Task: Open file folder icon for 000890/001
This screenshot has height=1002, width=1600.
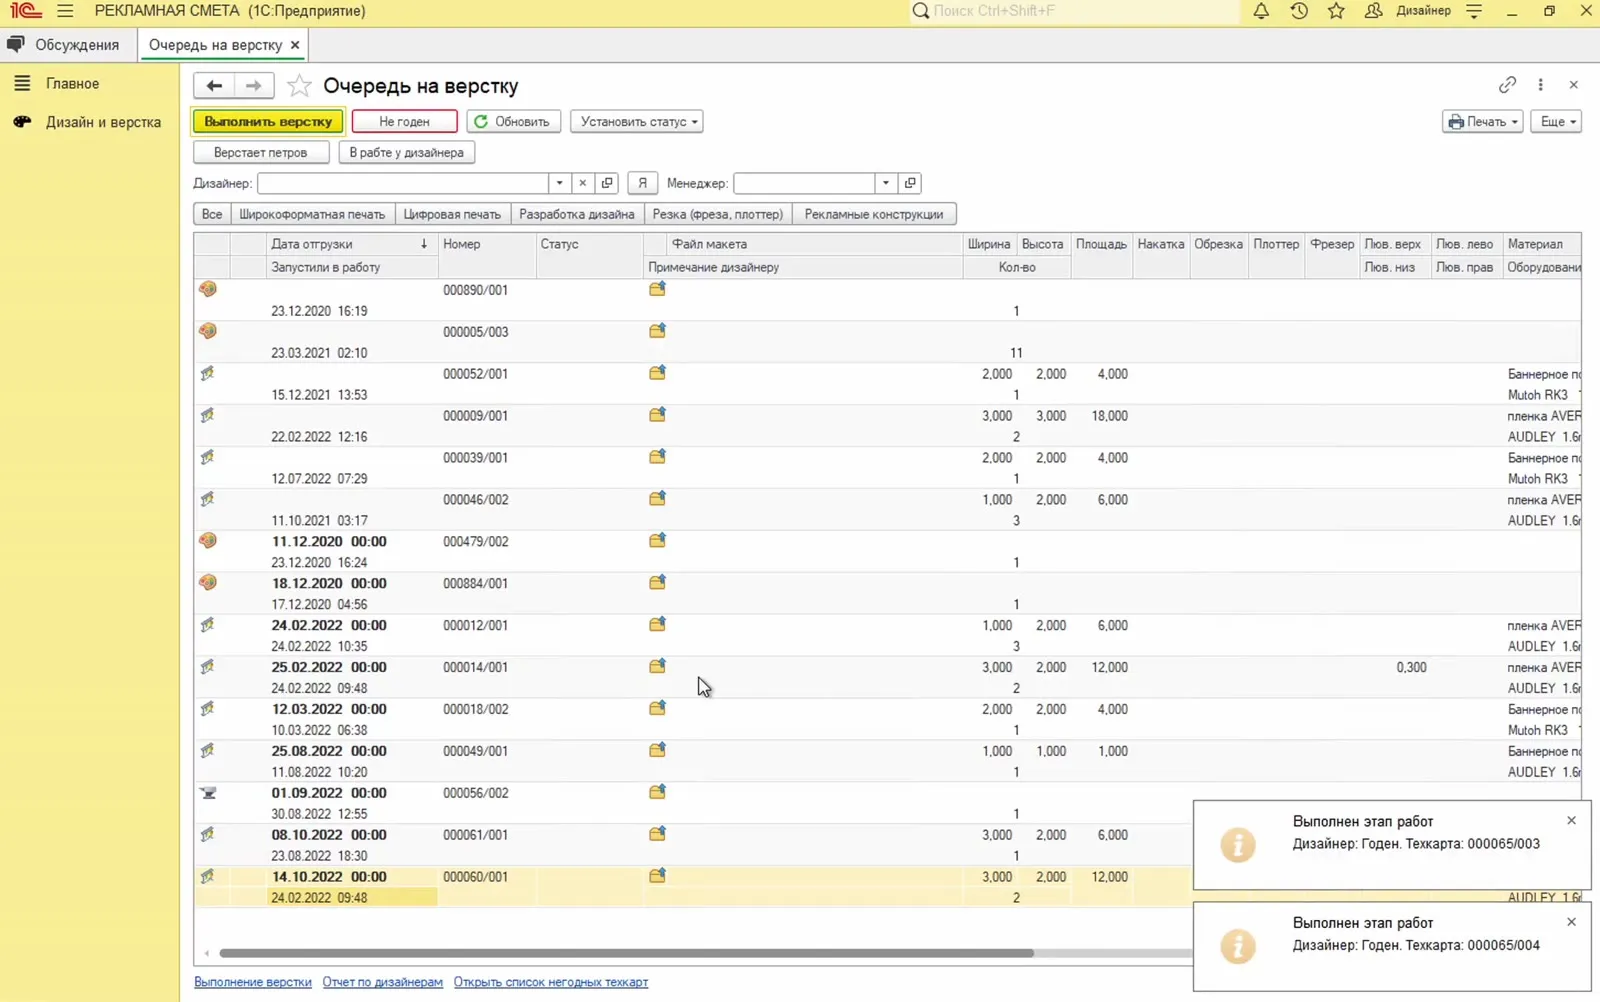Action: point(657,289)
